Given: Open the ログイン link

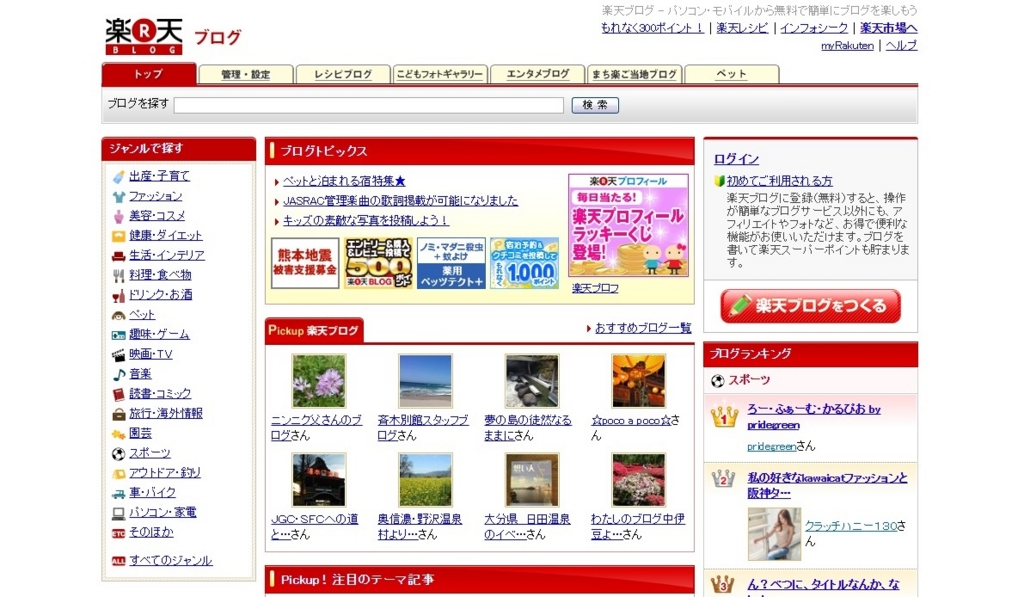Looking at the screenshot, I should click(736, 159).
